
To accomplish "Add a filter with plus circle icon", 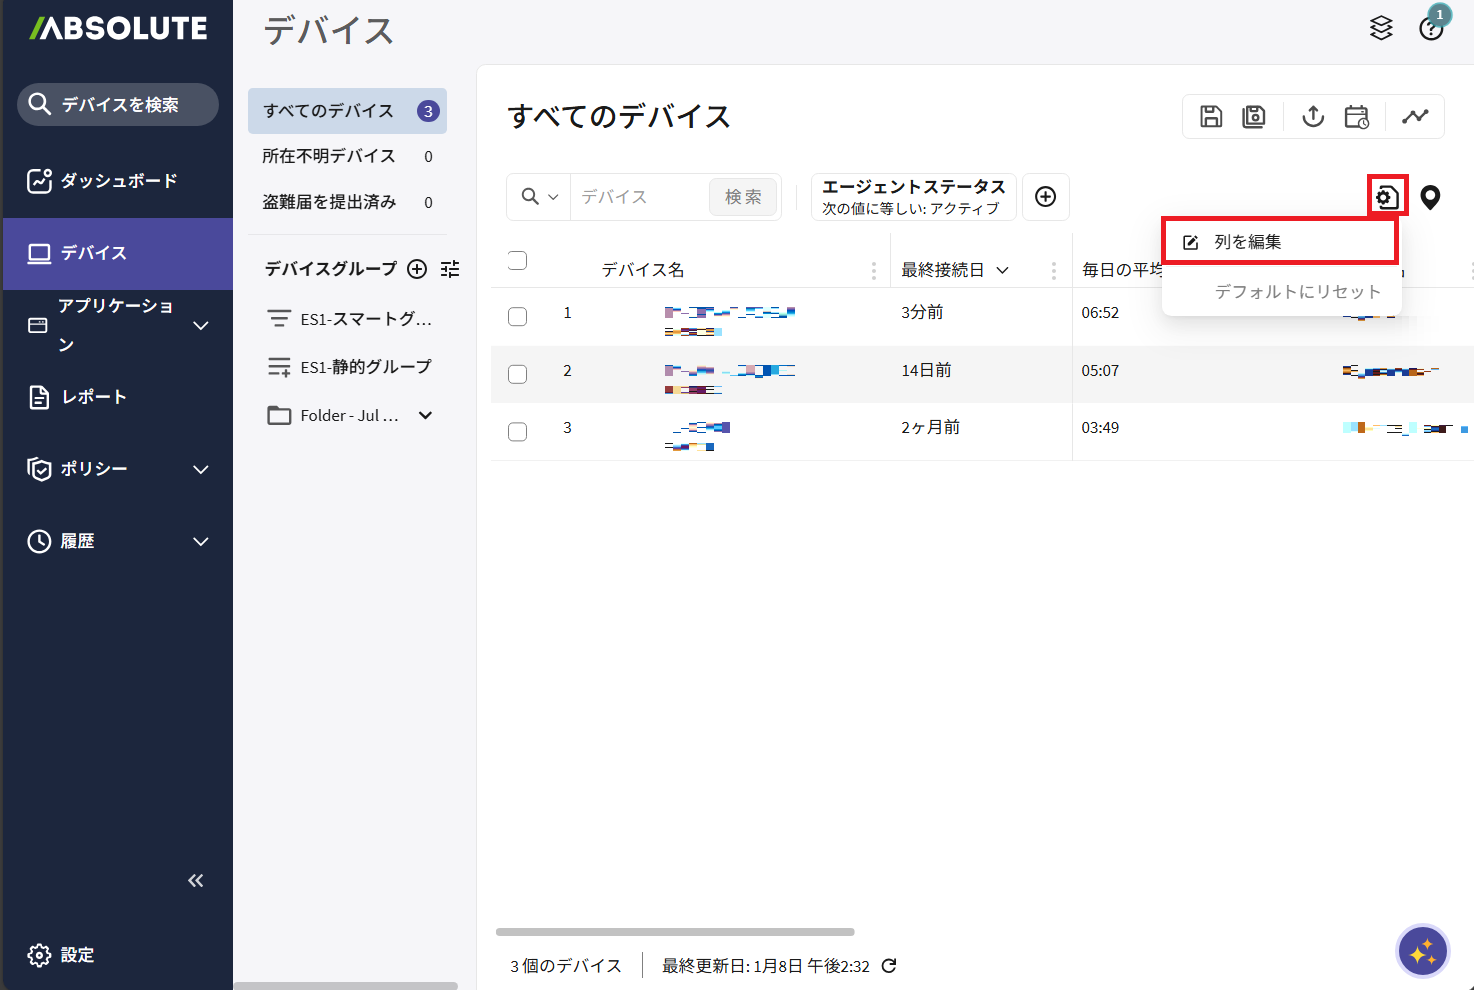I will pyautogui.click(x=1045, y=197).
